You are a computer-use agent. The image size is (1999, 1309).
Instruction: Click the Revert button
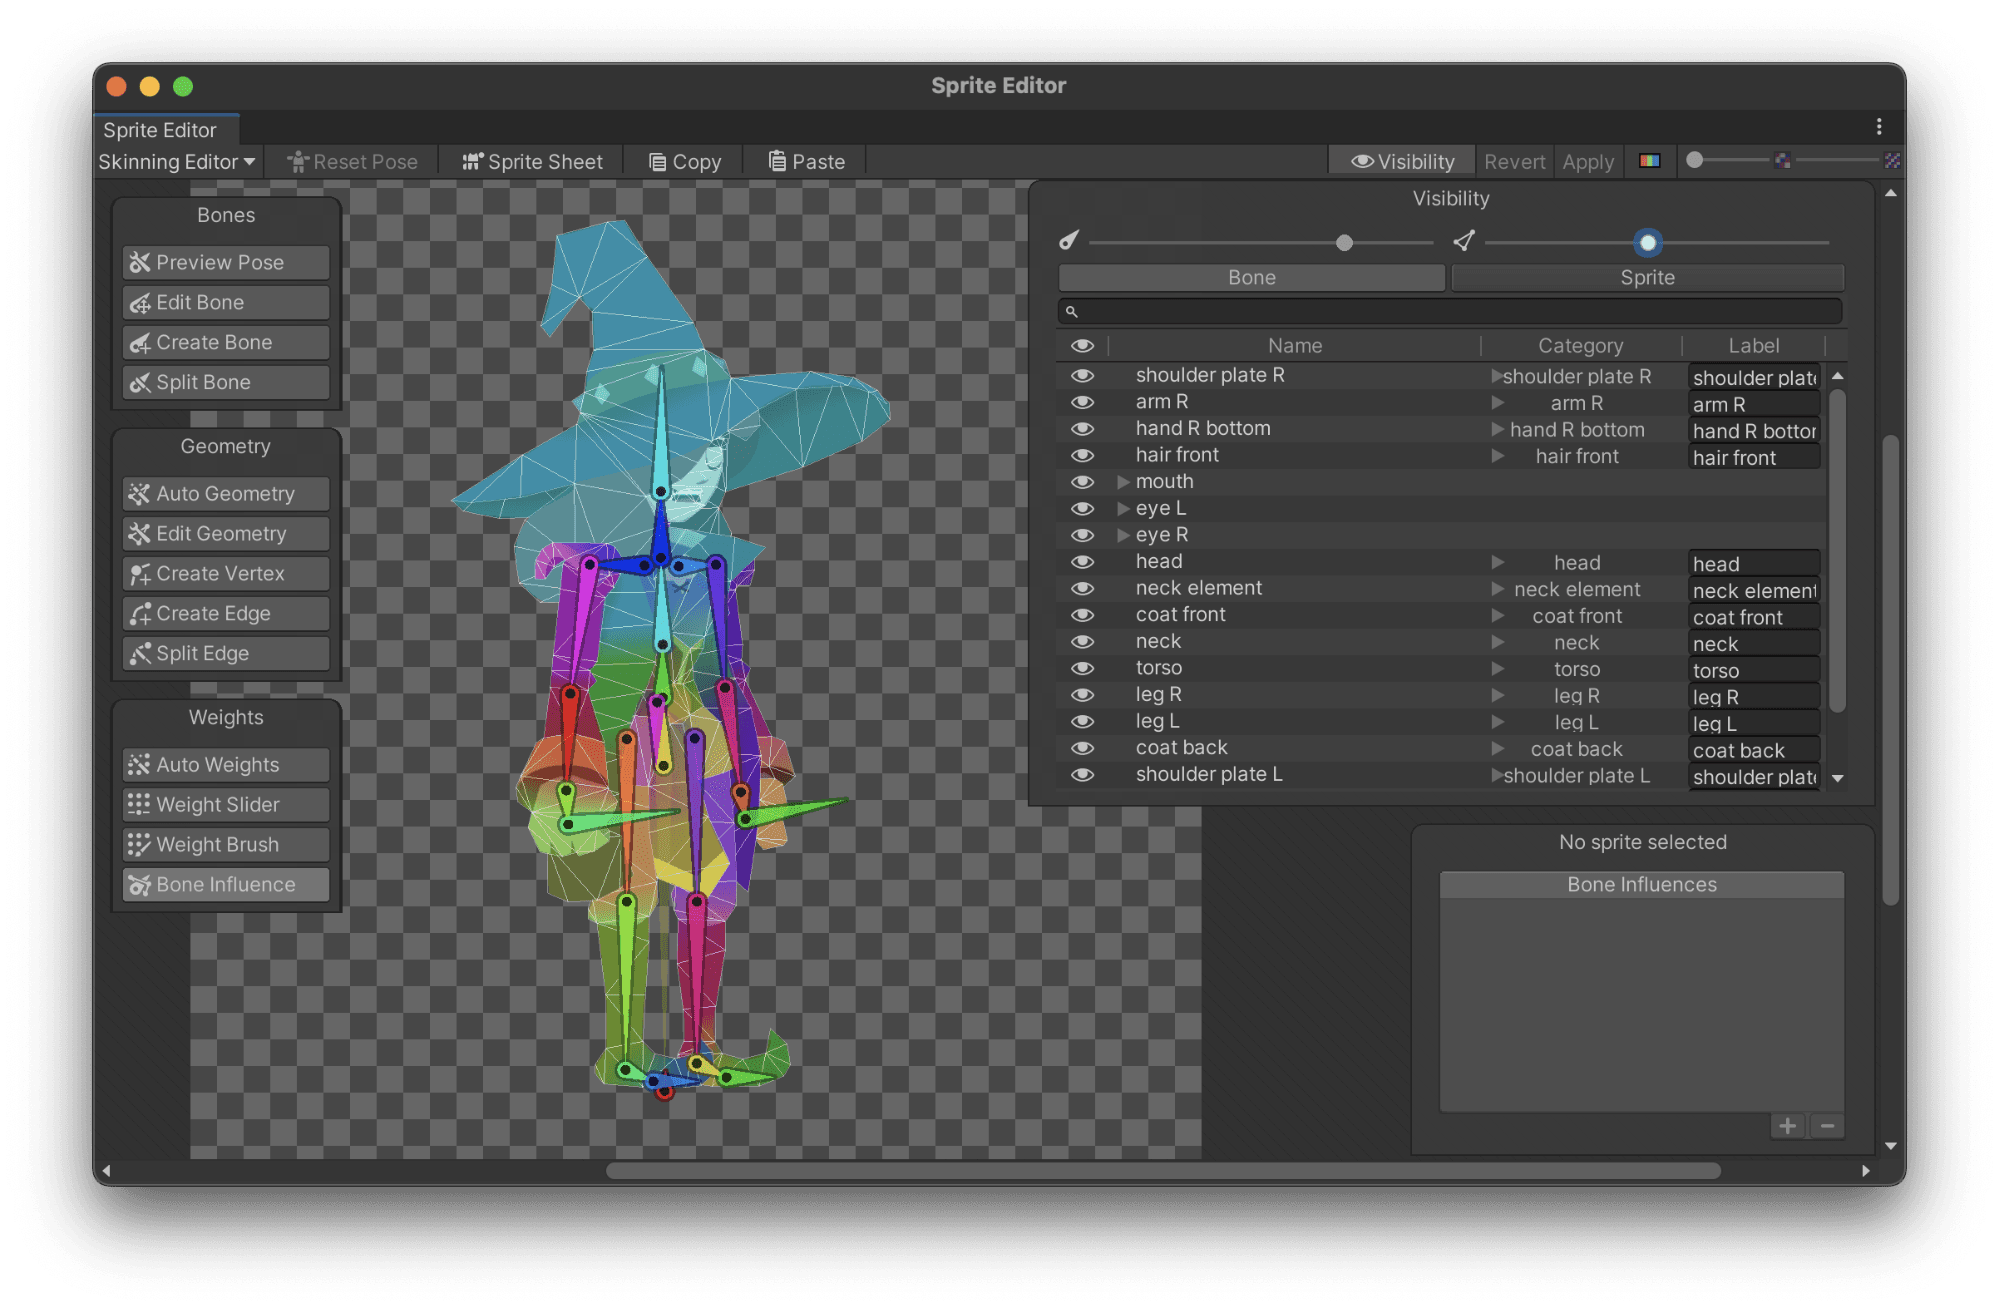pos(1514,161)
